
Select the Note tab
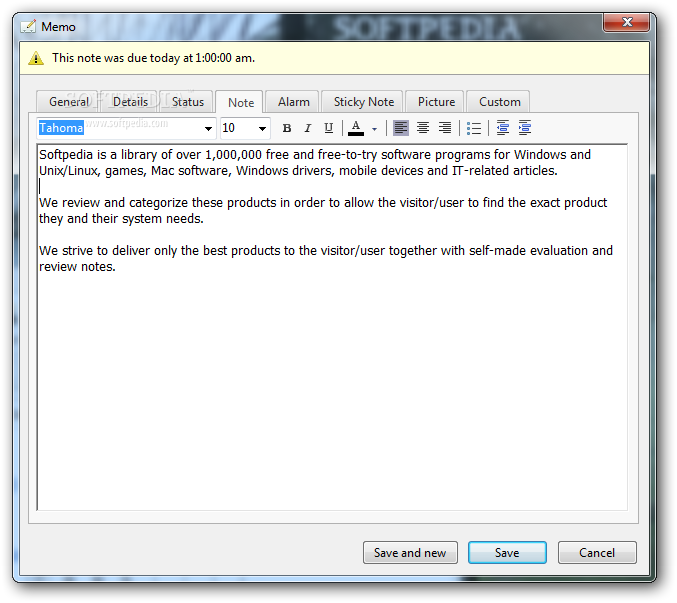(240, 102)
